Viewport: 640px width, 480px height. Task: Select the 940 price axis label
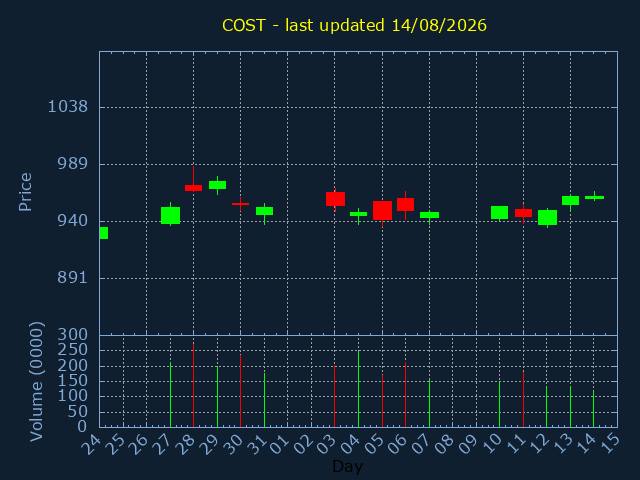pos(72,221)
